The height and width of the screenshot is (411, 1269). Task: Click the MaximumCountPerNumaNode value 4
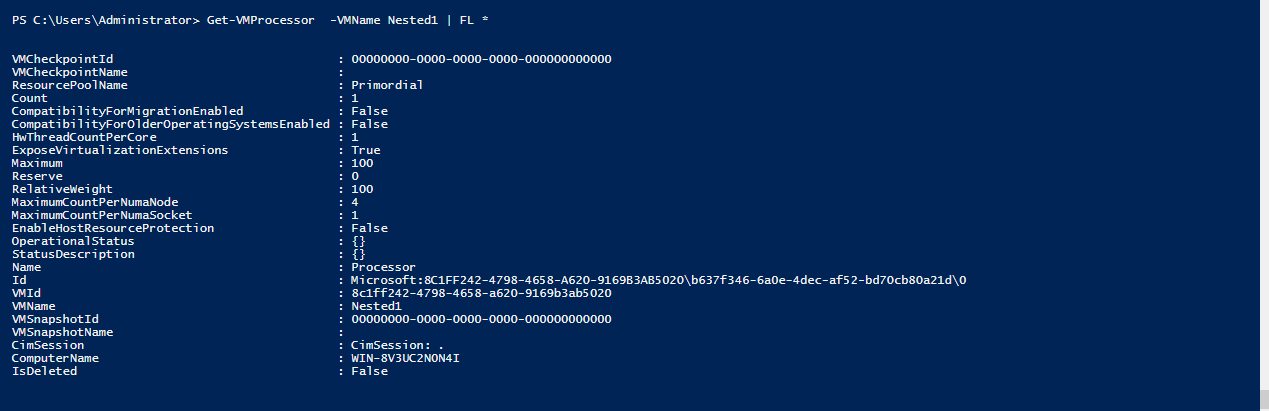coord(355,202)
